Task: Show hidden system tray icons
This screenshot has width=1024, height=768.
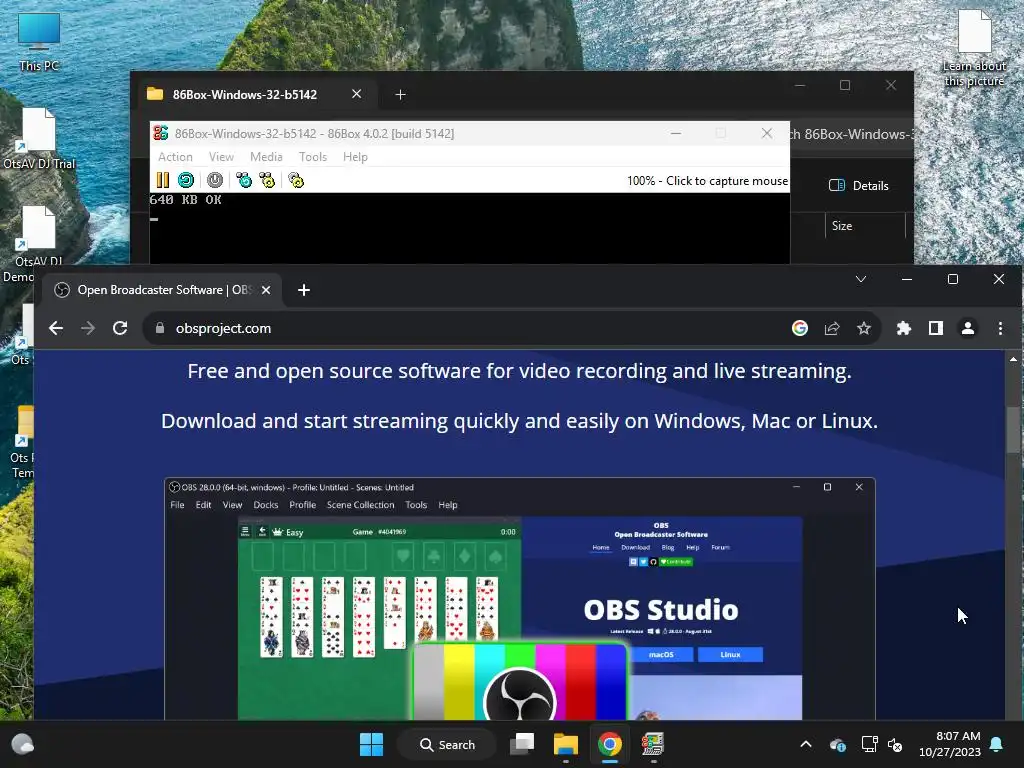Action: tap(806, 744)
